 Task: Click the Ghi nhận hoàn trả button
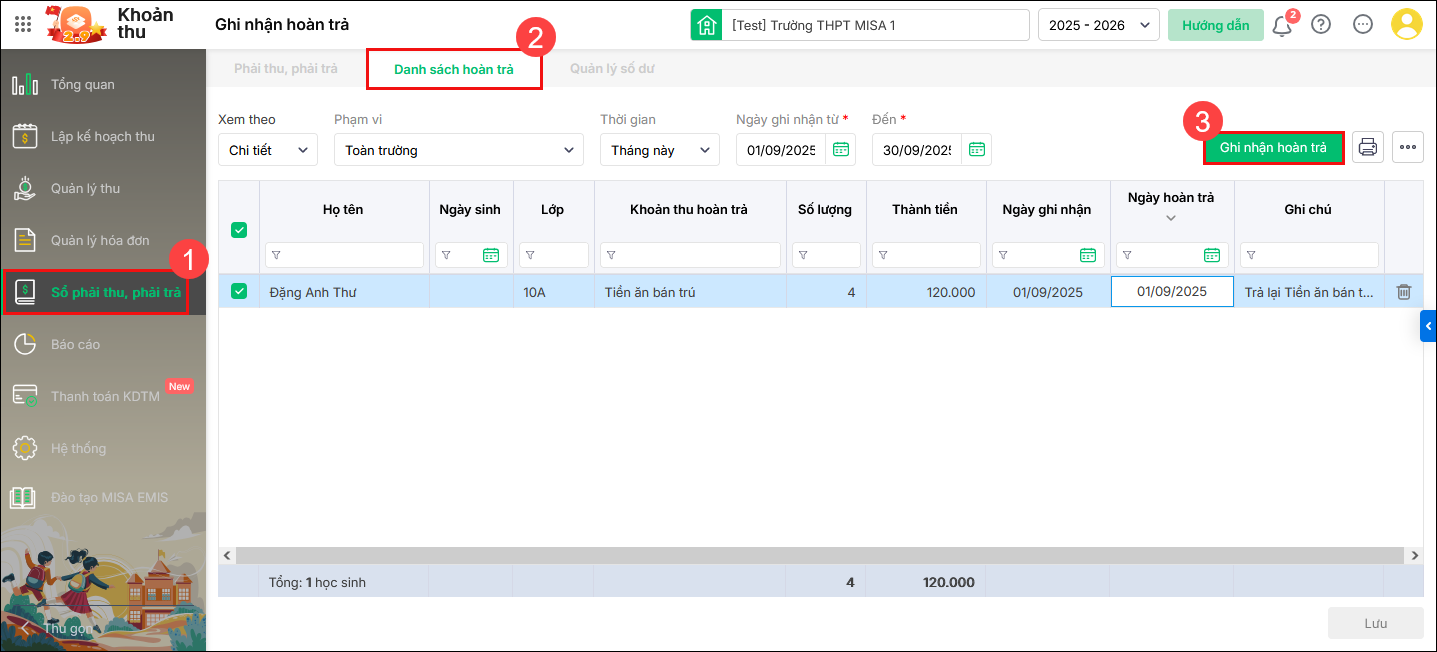point(1273,147)
